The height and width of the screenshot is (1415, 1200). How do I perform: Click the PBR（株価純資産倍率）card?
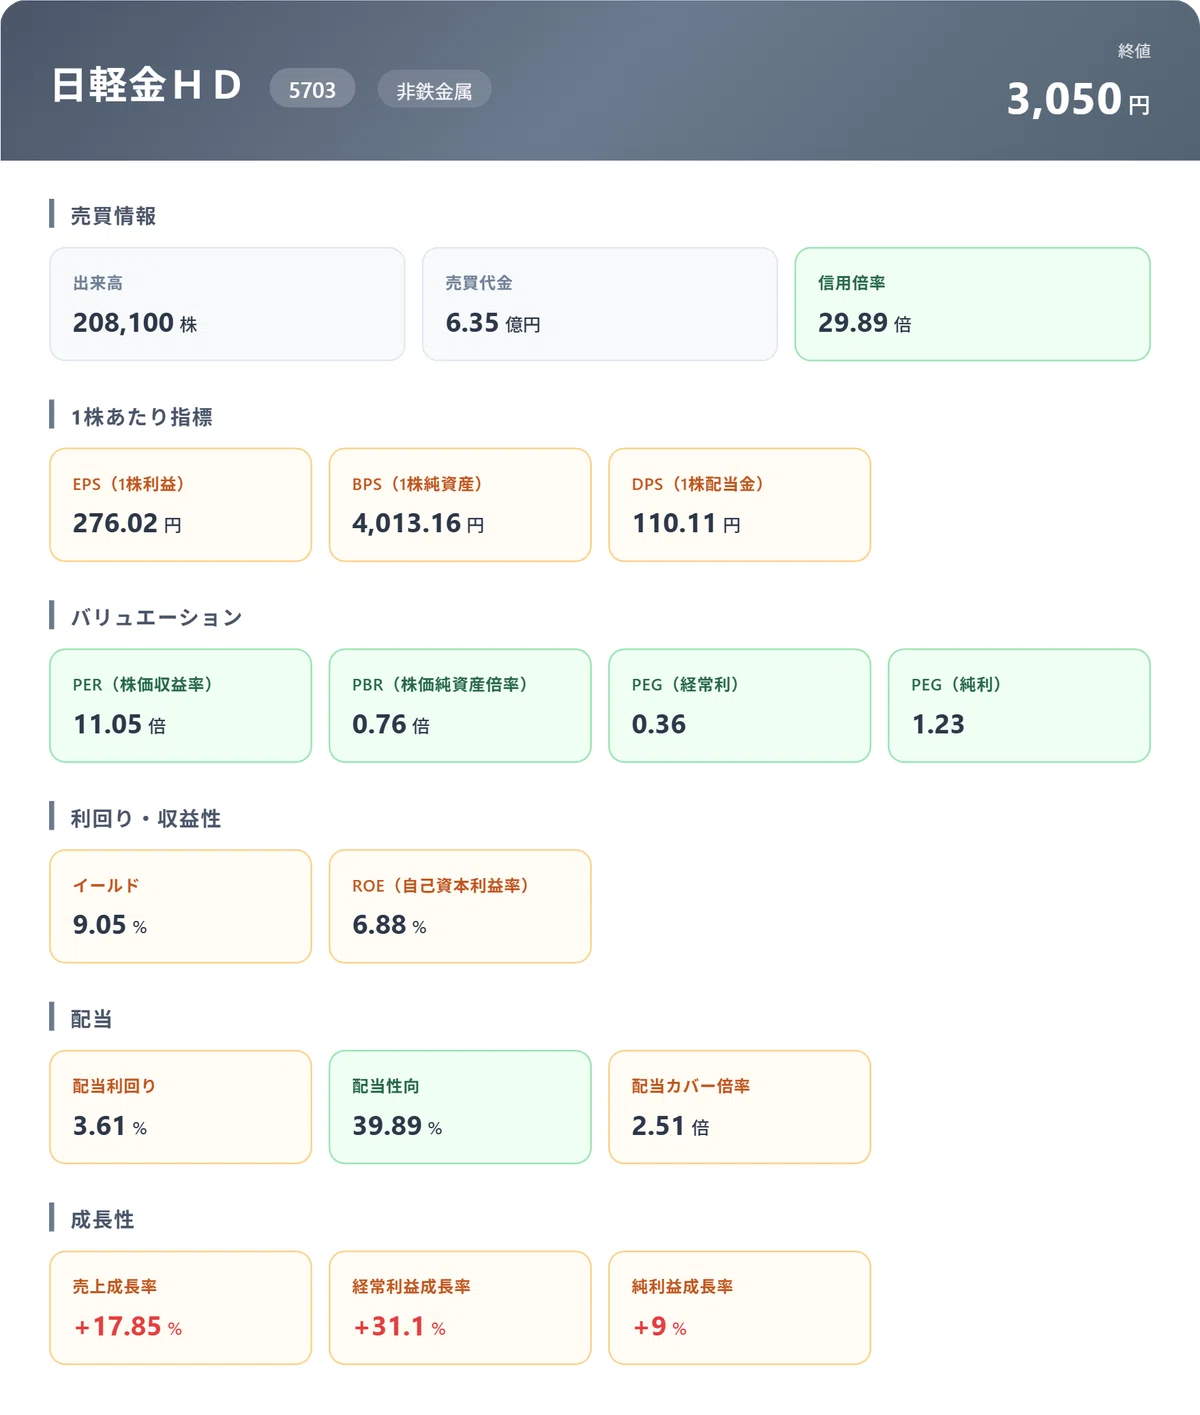460,706
